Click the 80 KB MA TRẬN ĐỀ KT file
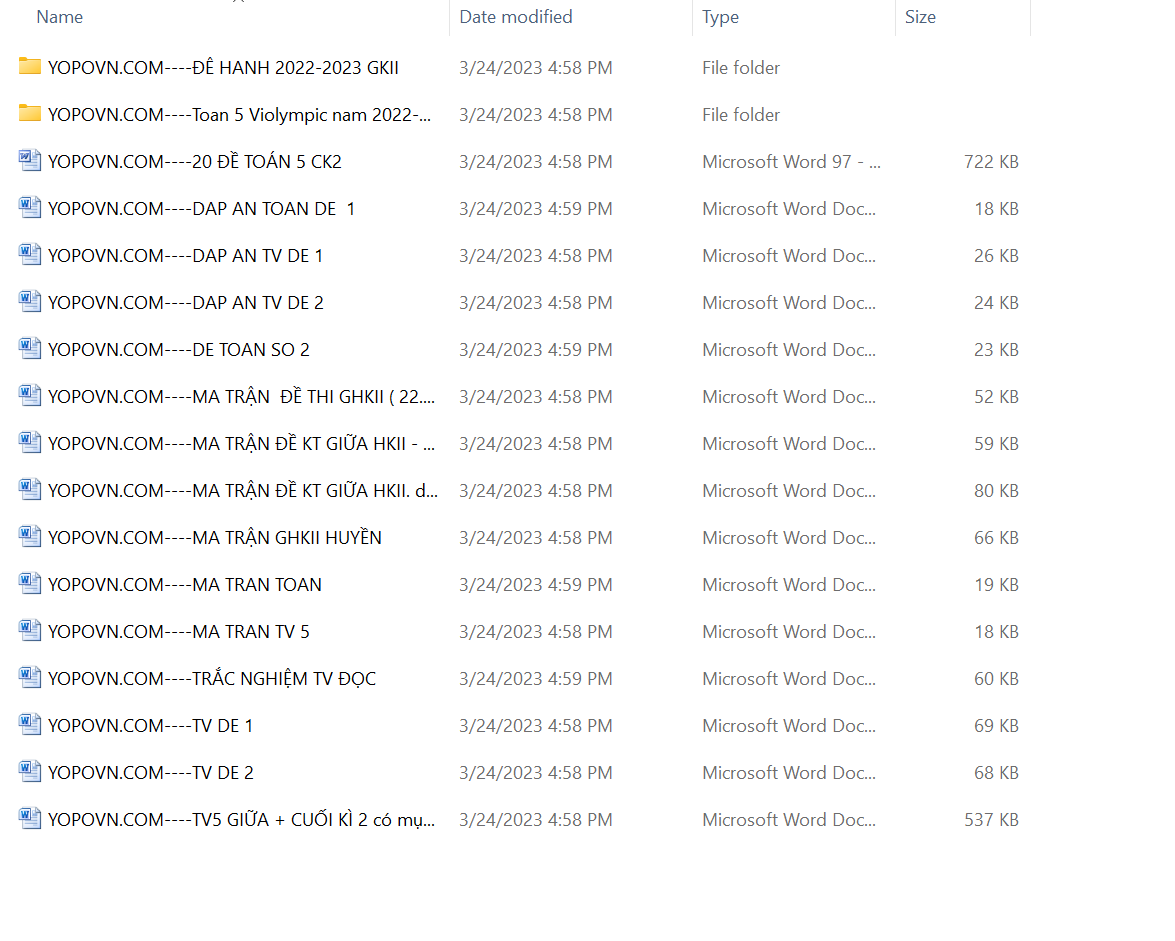Image resolution: width=1175 pixels, height=941 pixels. (x=242, y=491)
